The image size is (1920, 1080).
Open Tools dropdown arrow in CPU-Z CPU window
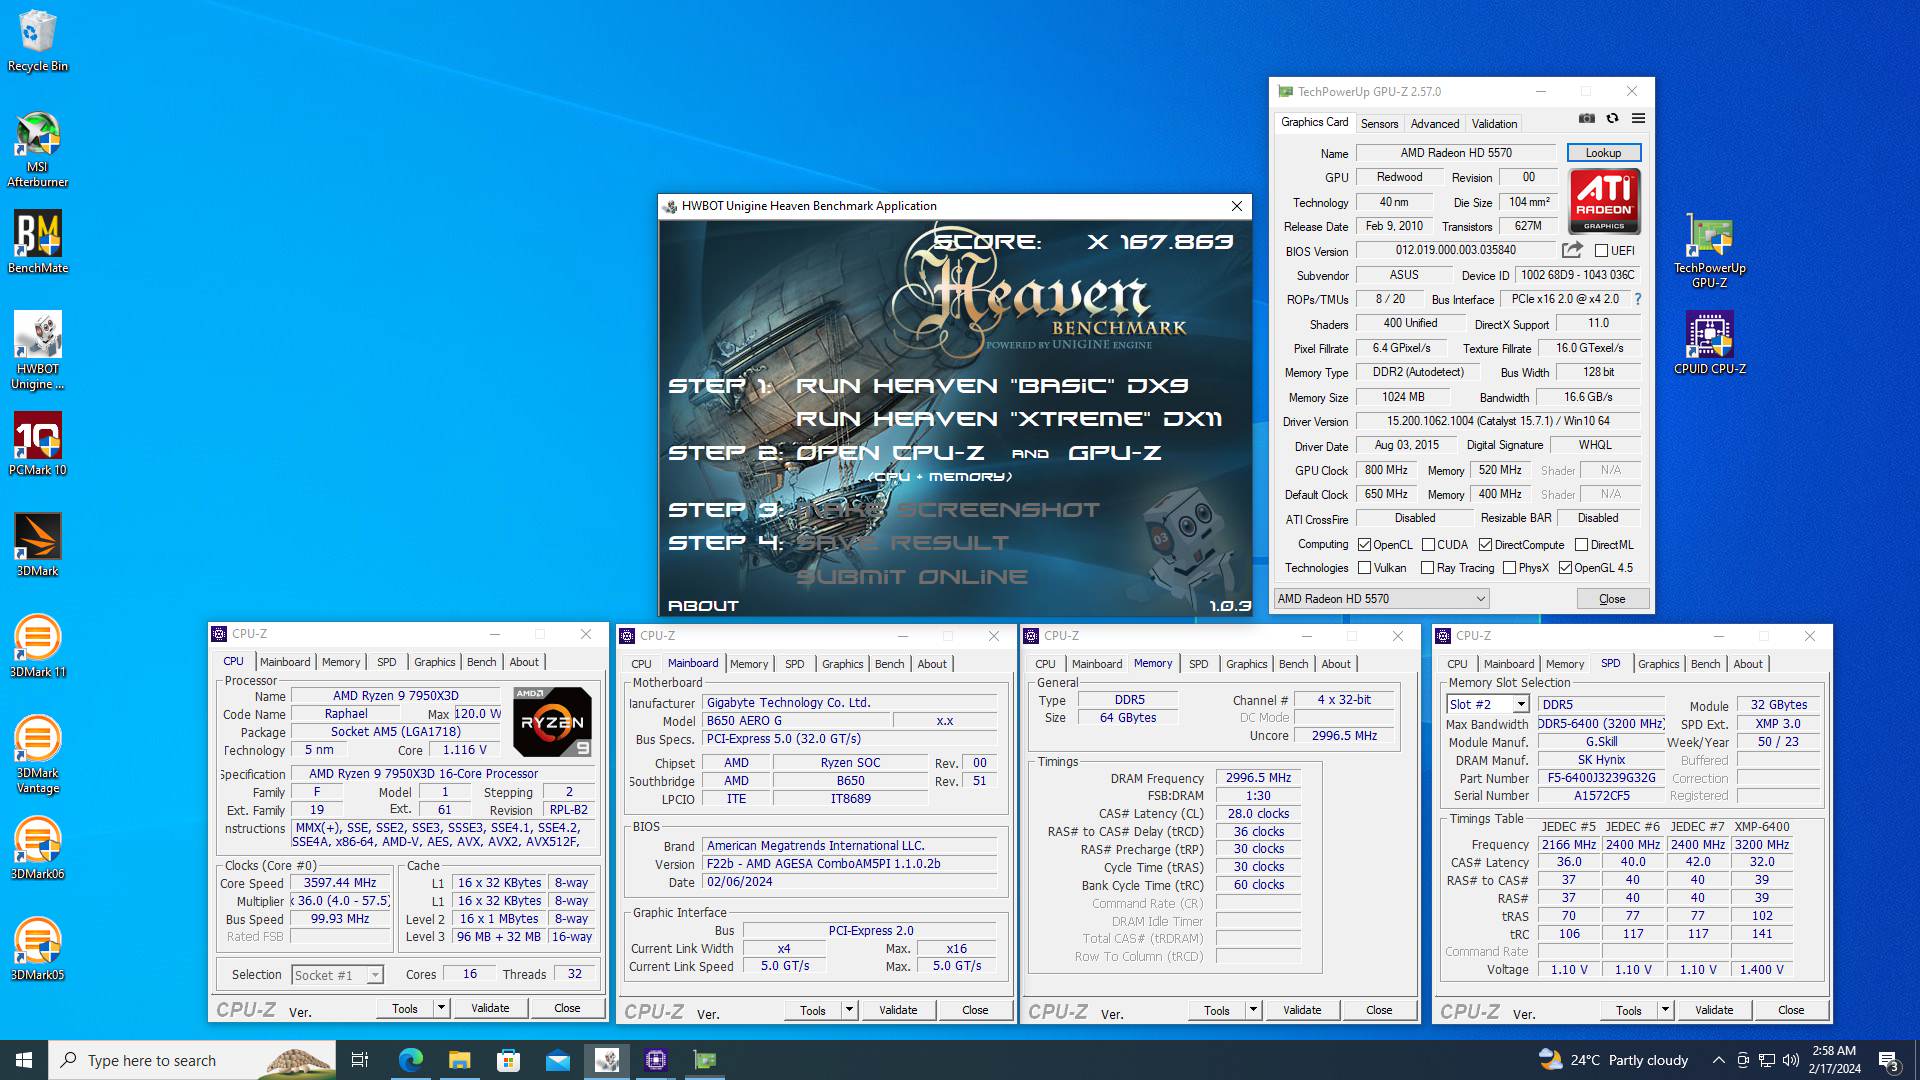click(441, 1008)
